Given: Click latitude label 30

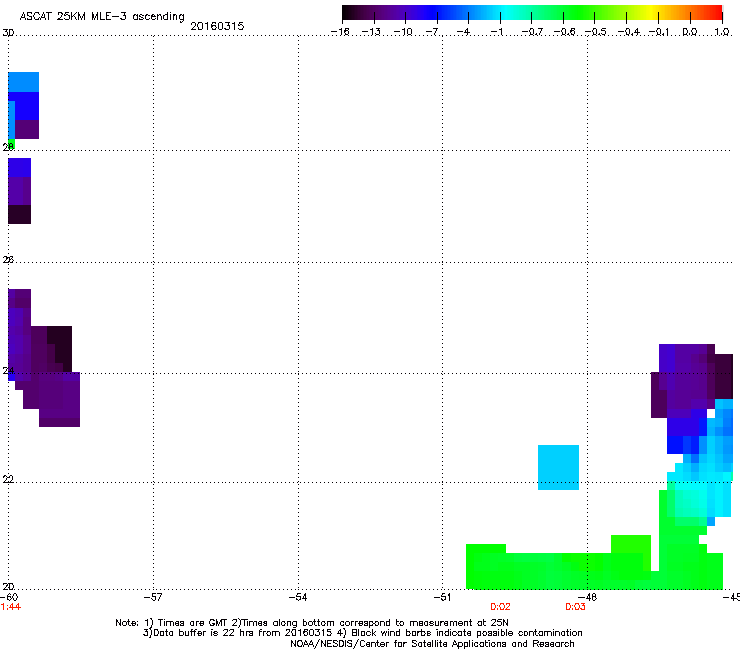Looking at the screenshot, I should (x=8, y=33).
